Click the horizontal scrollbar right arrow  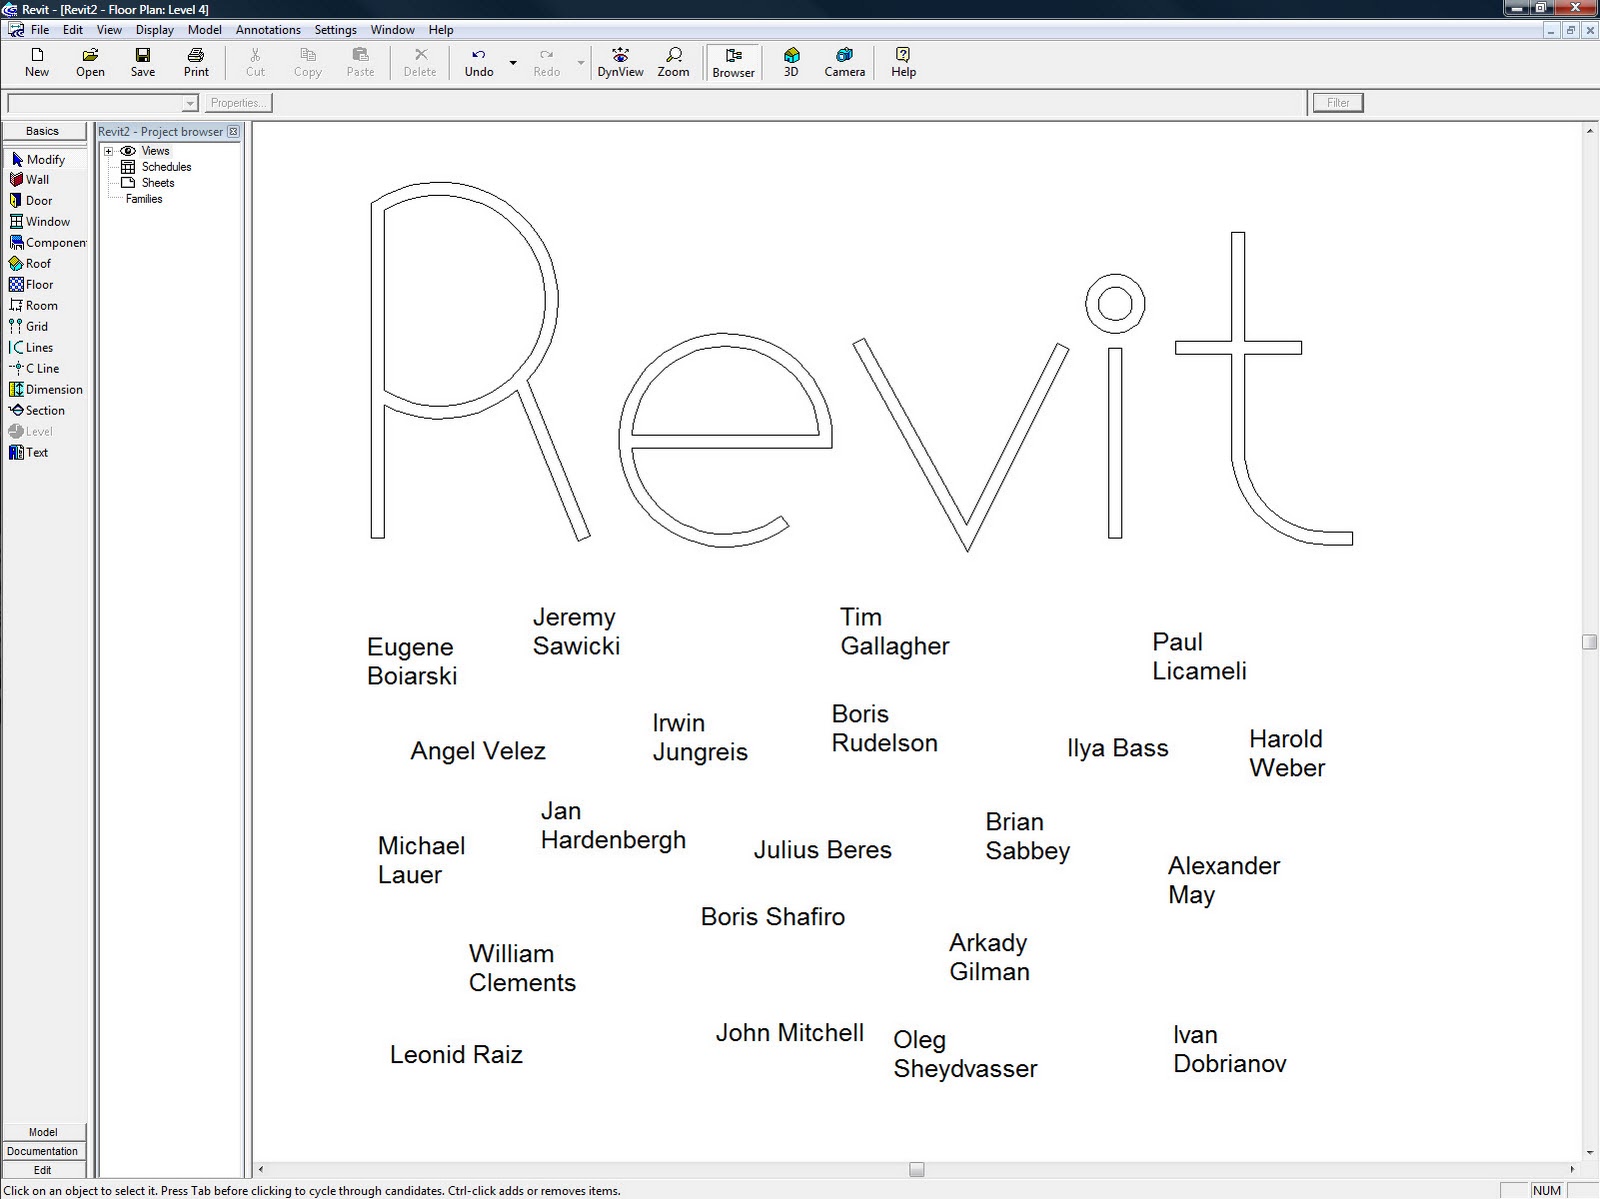tap(1571, 1169)
